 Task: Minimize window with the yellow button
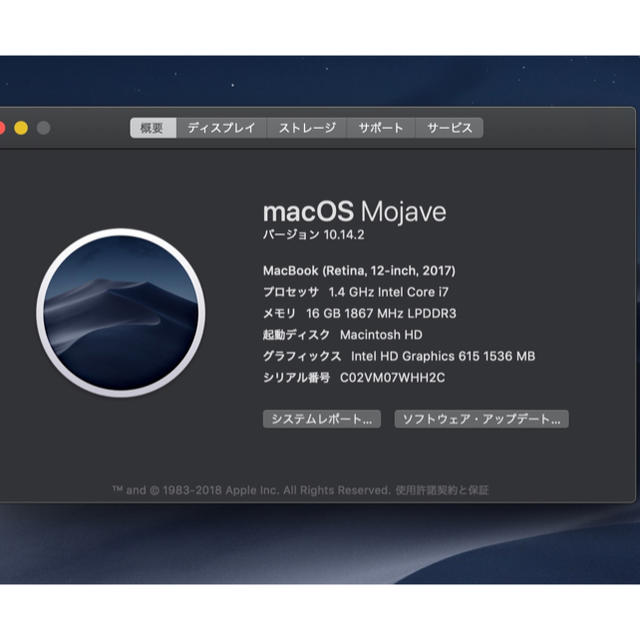pos(21,128)
